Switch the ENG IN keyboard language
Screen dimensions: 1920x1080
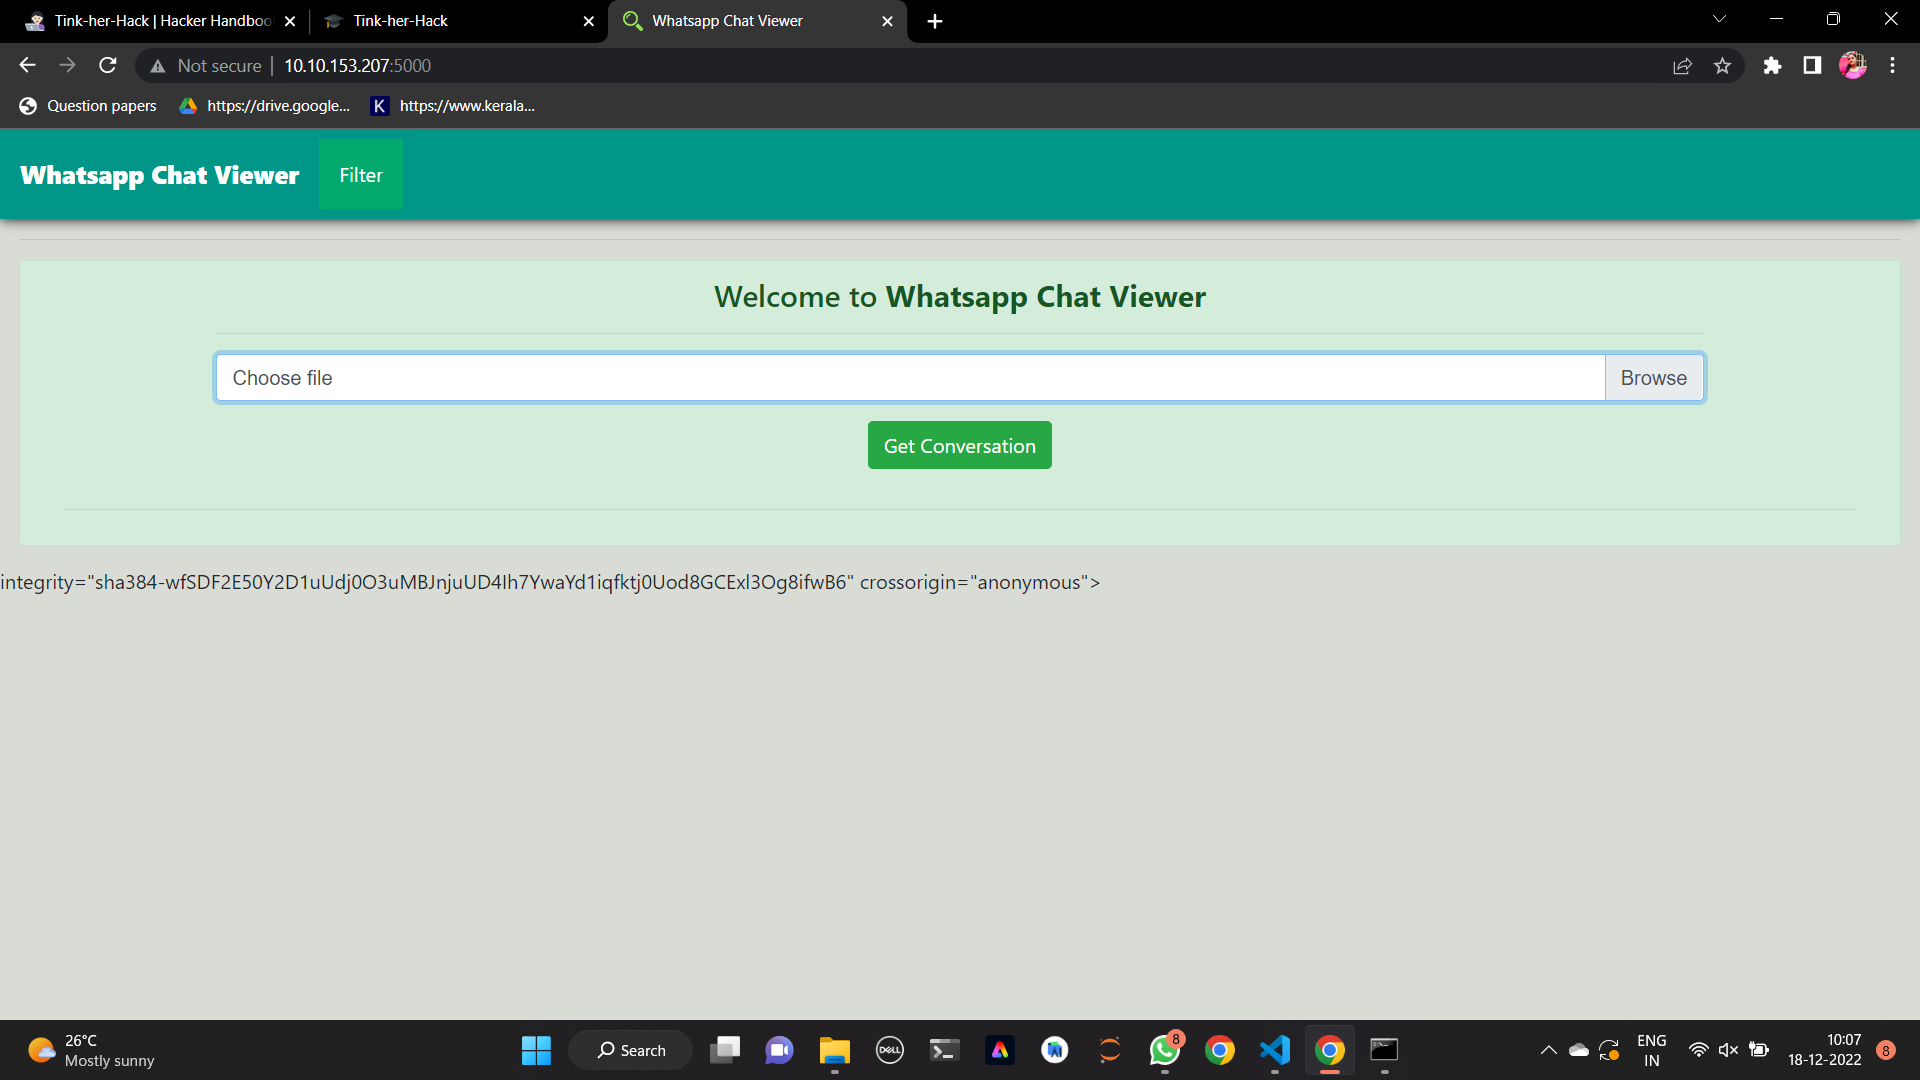[x=1651, y=1049]
